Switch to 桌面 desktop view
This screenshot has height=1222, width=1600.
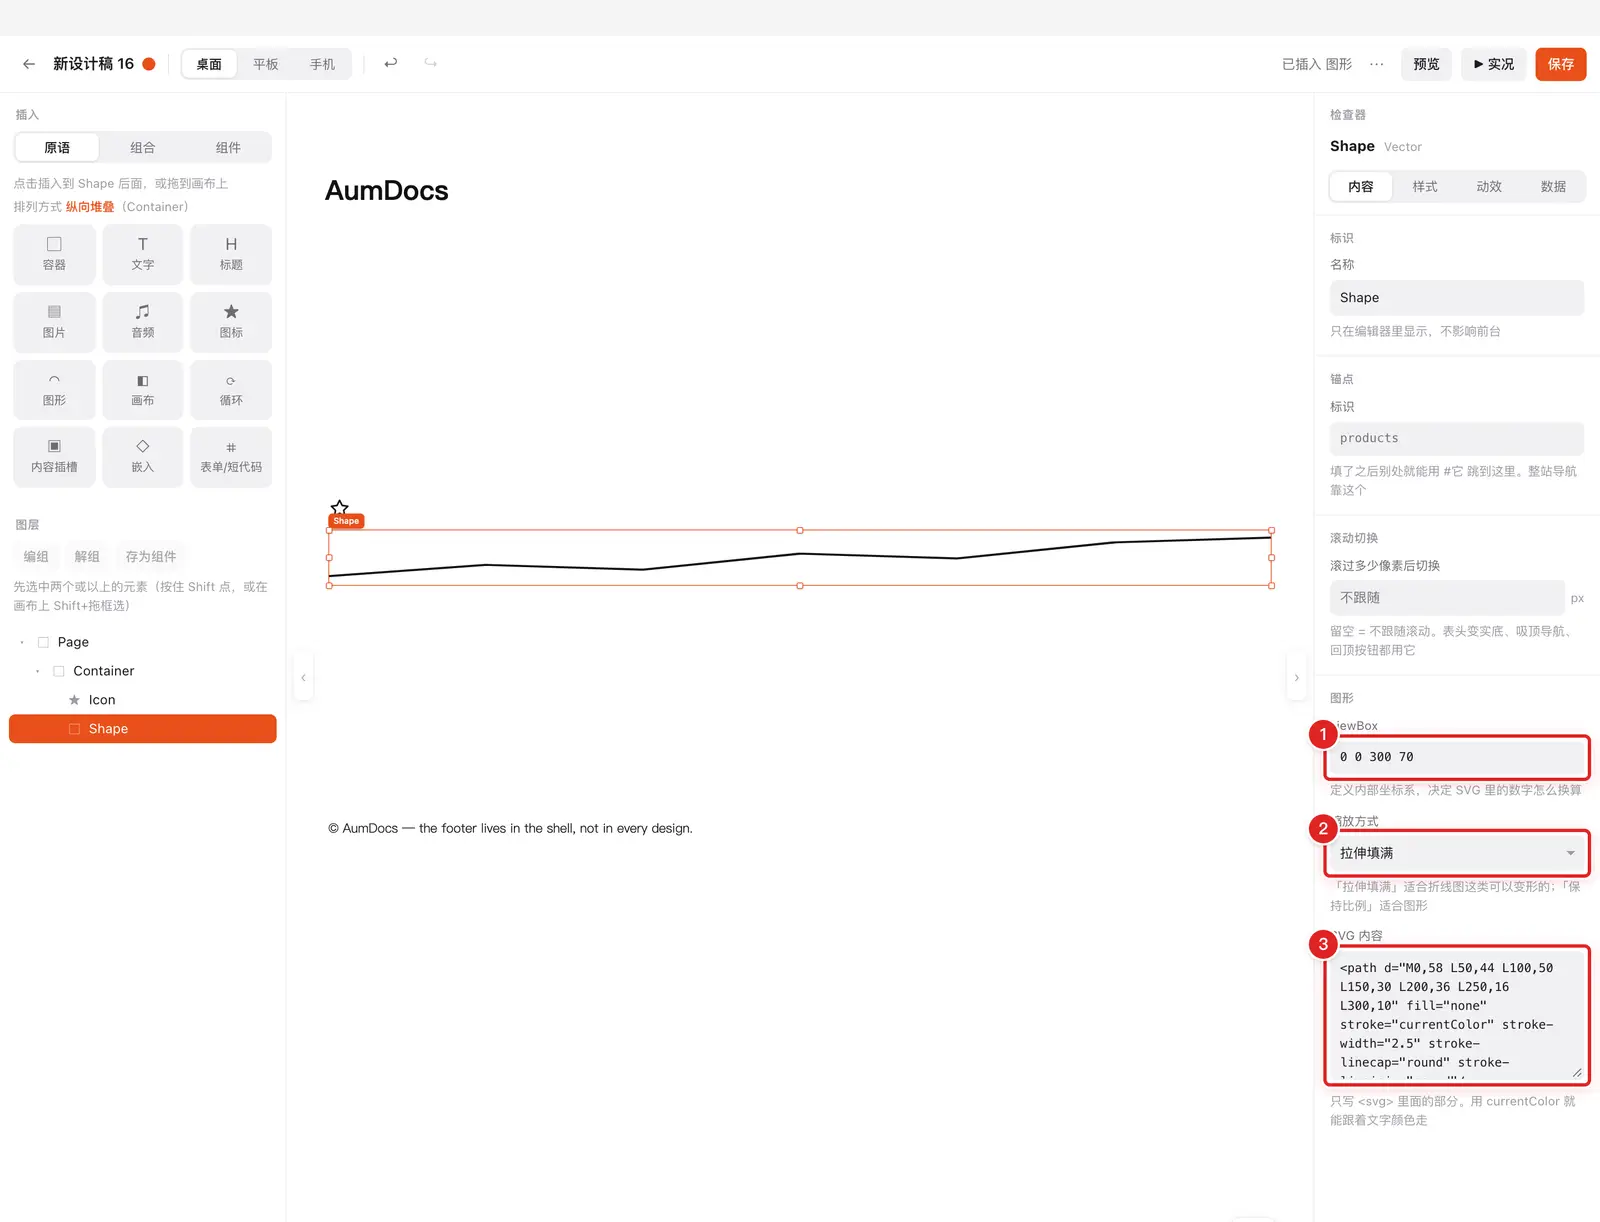click(209, 64)
